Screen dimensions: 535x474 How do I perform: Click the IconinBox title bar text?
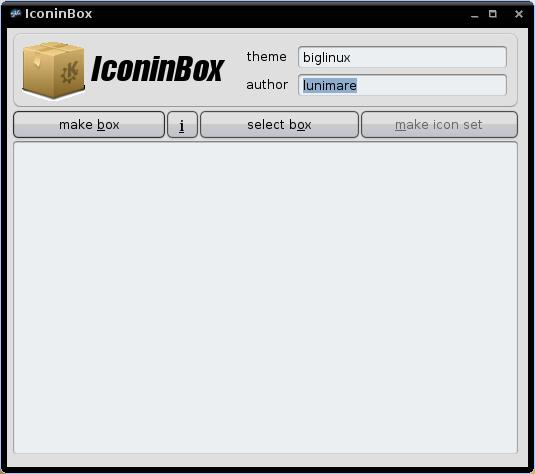point(59,14)
